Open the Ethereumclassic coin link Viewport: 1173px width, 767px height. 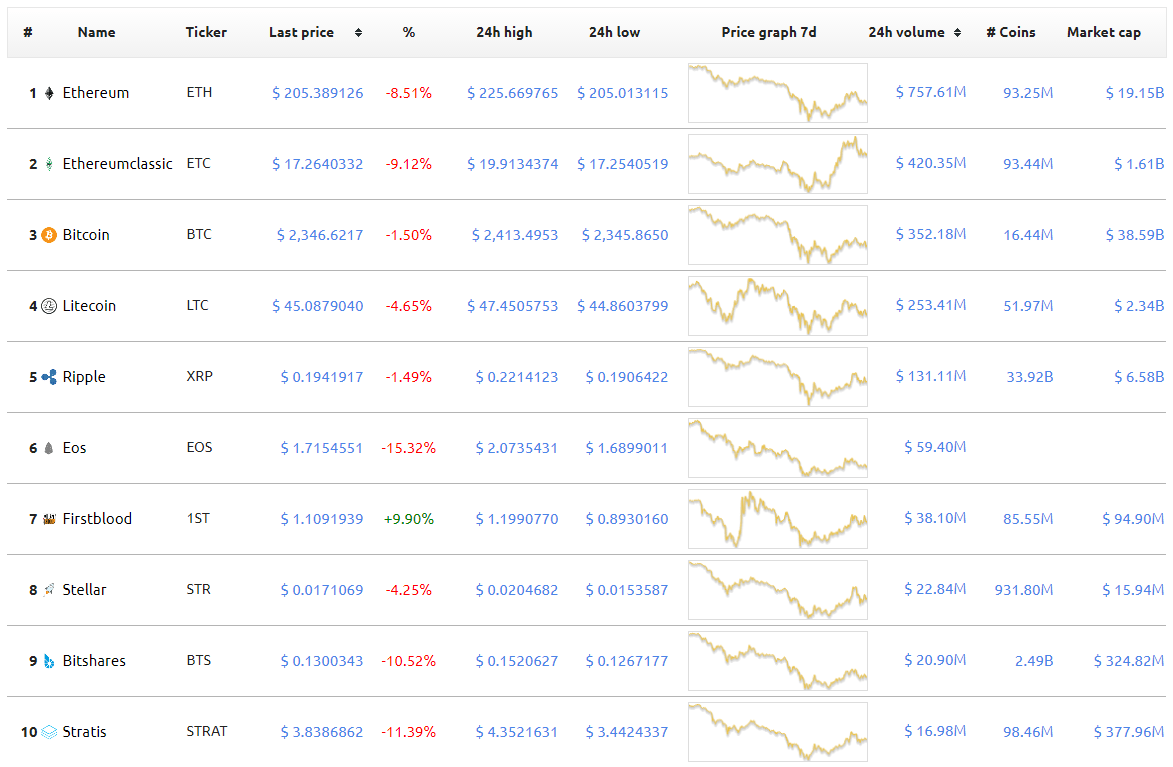click(x=117, y=164)
